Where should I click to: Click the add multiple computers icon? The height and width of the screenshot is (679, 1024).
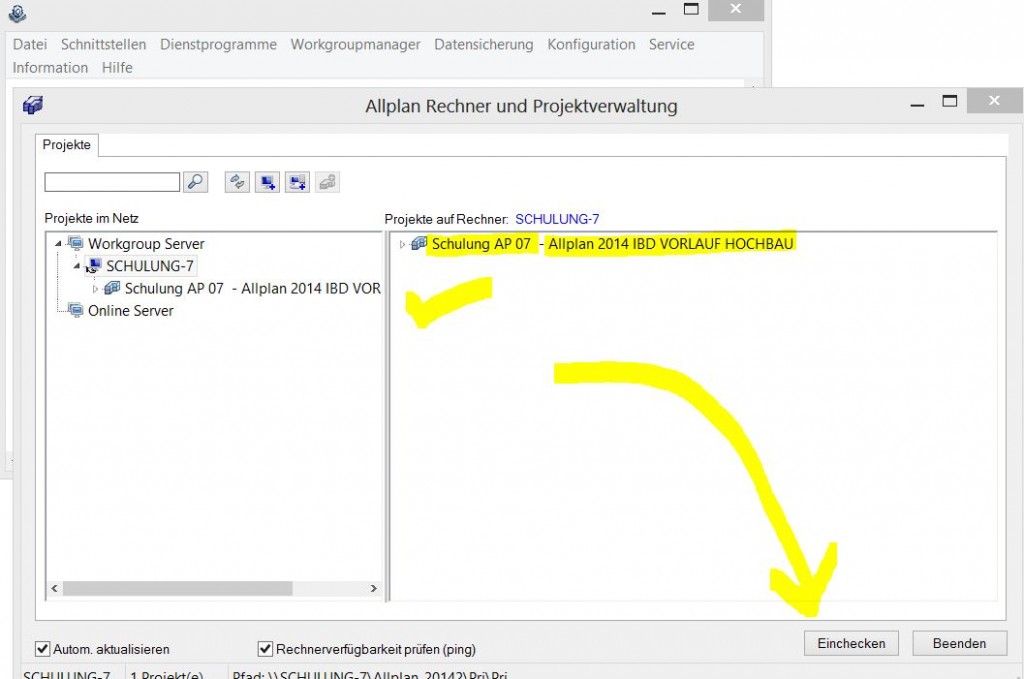(297, 182)
